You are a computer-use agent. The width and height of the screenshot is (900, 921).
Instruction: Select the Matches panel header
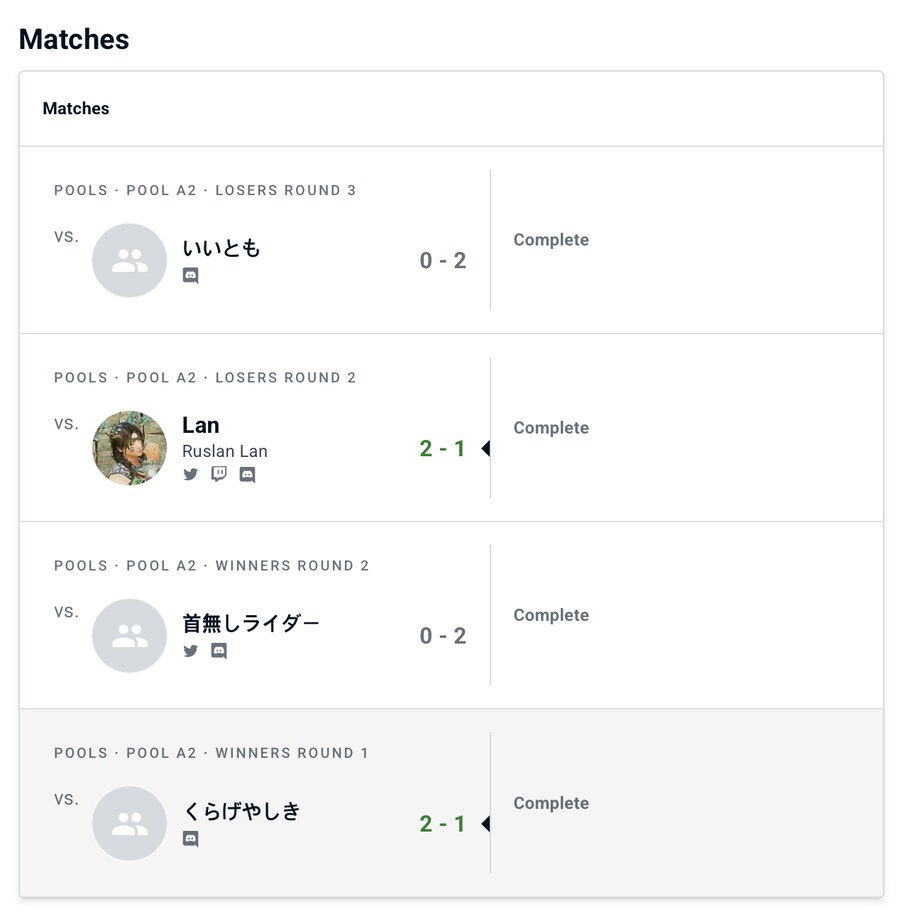76,108
